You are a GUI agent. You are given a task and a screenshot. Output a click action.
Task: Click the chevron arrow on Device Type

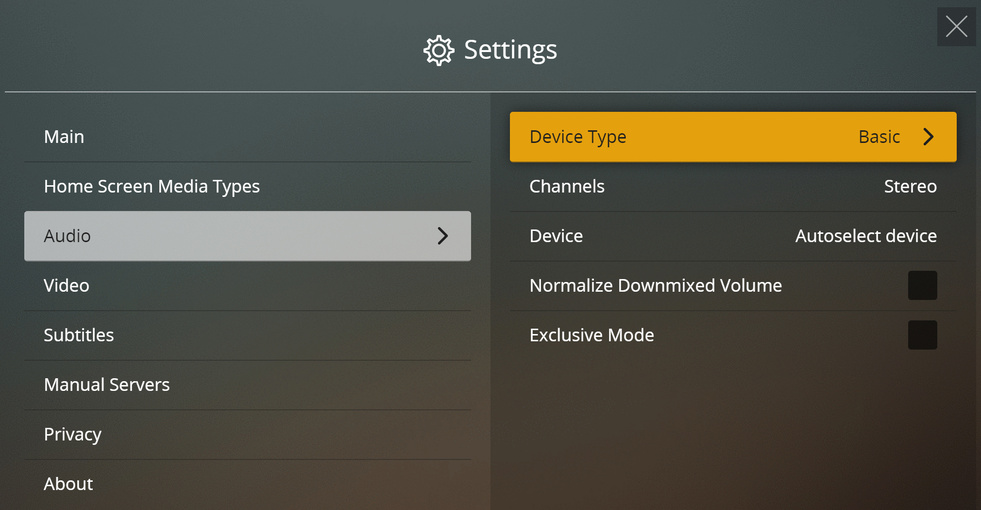click(x=928, y=137)
